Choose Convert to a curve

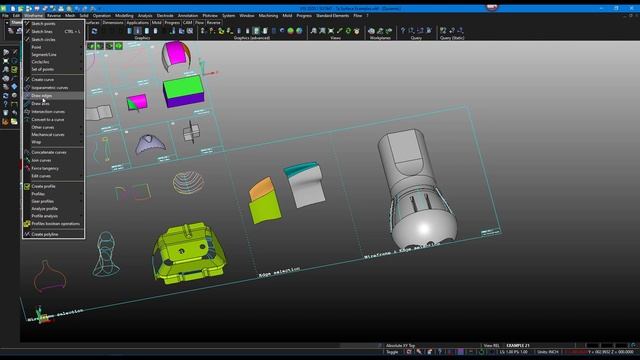53,120
